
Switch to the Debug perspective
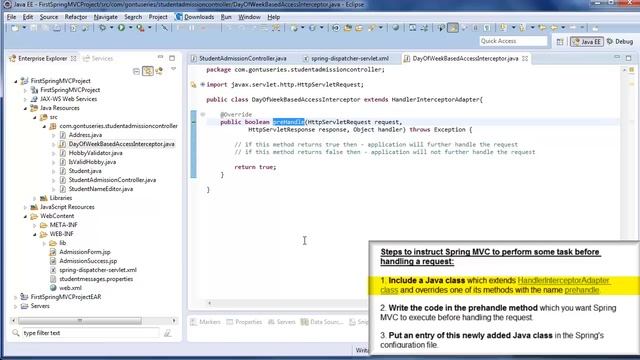[x=620, y=42]
